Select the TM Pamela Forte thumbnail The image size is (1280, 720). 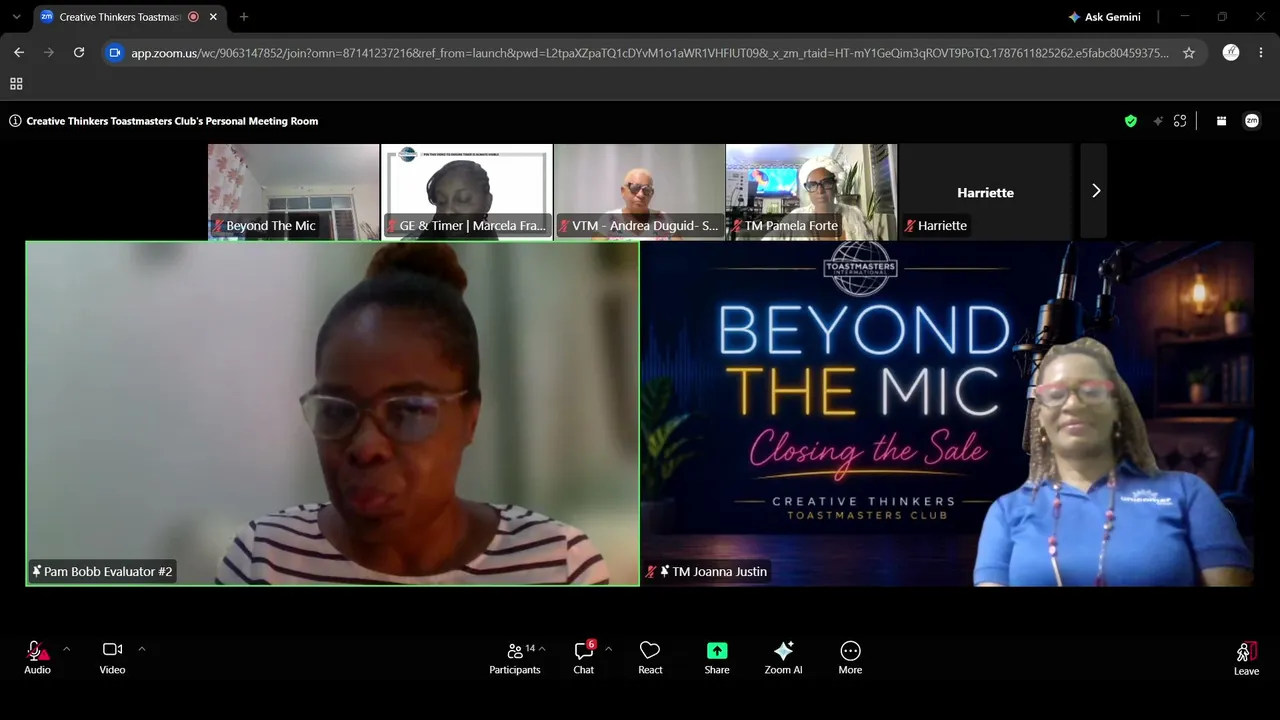pyautogui.click(x=812, y=191)
